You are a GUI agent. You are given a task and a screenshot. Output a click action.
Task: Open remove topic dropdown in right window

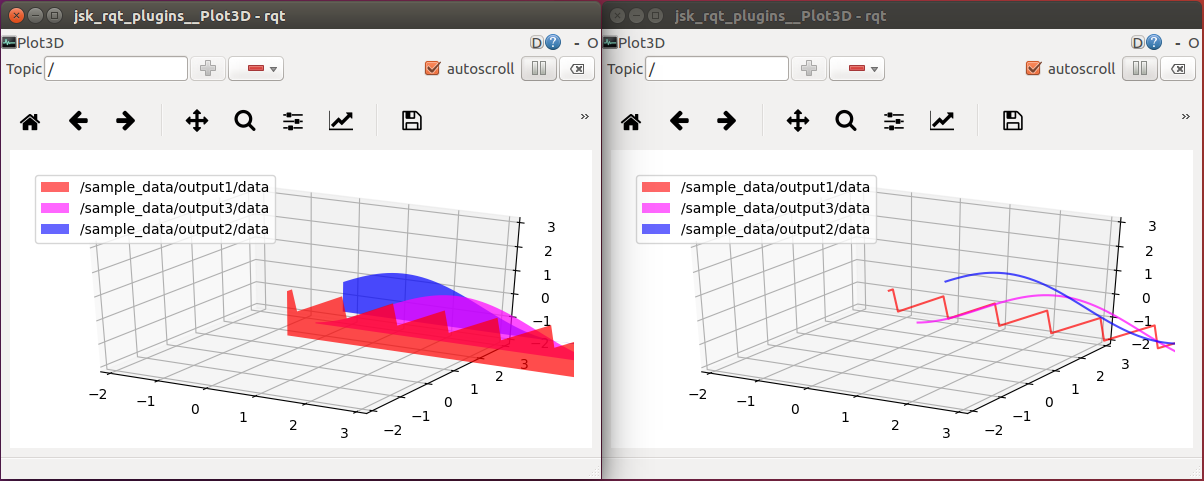point(857,69)
